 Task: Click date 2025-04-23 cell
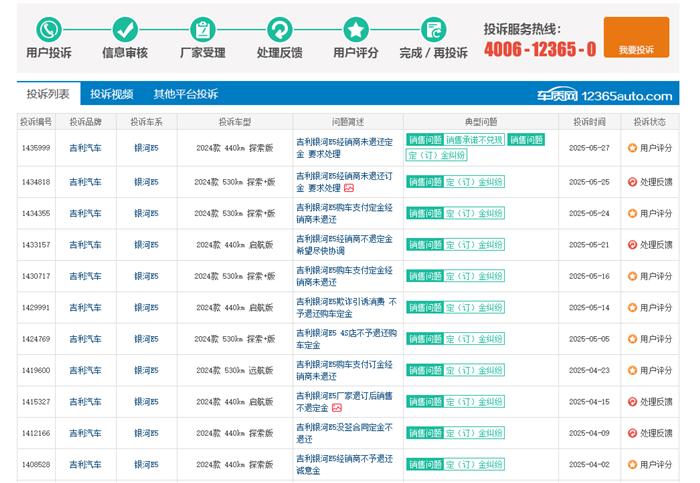(x=589, y=370)
